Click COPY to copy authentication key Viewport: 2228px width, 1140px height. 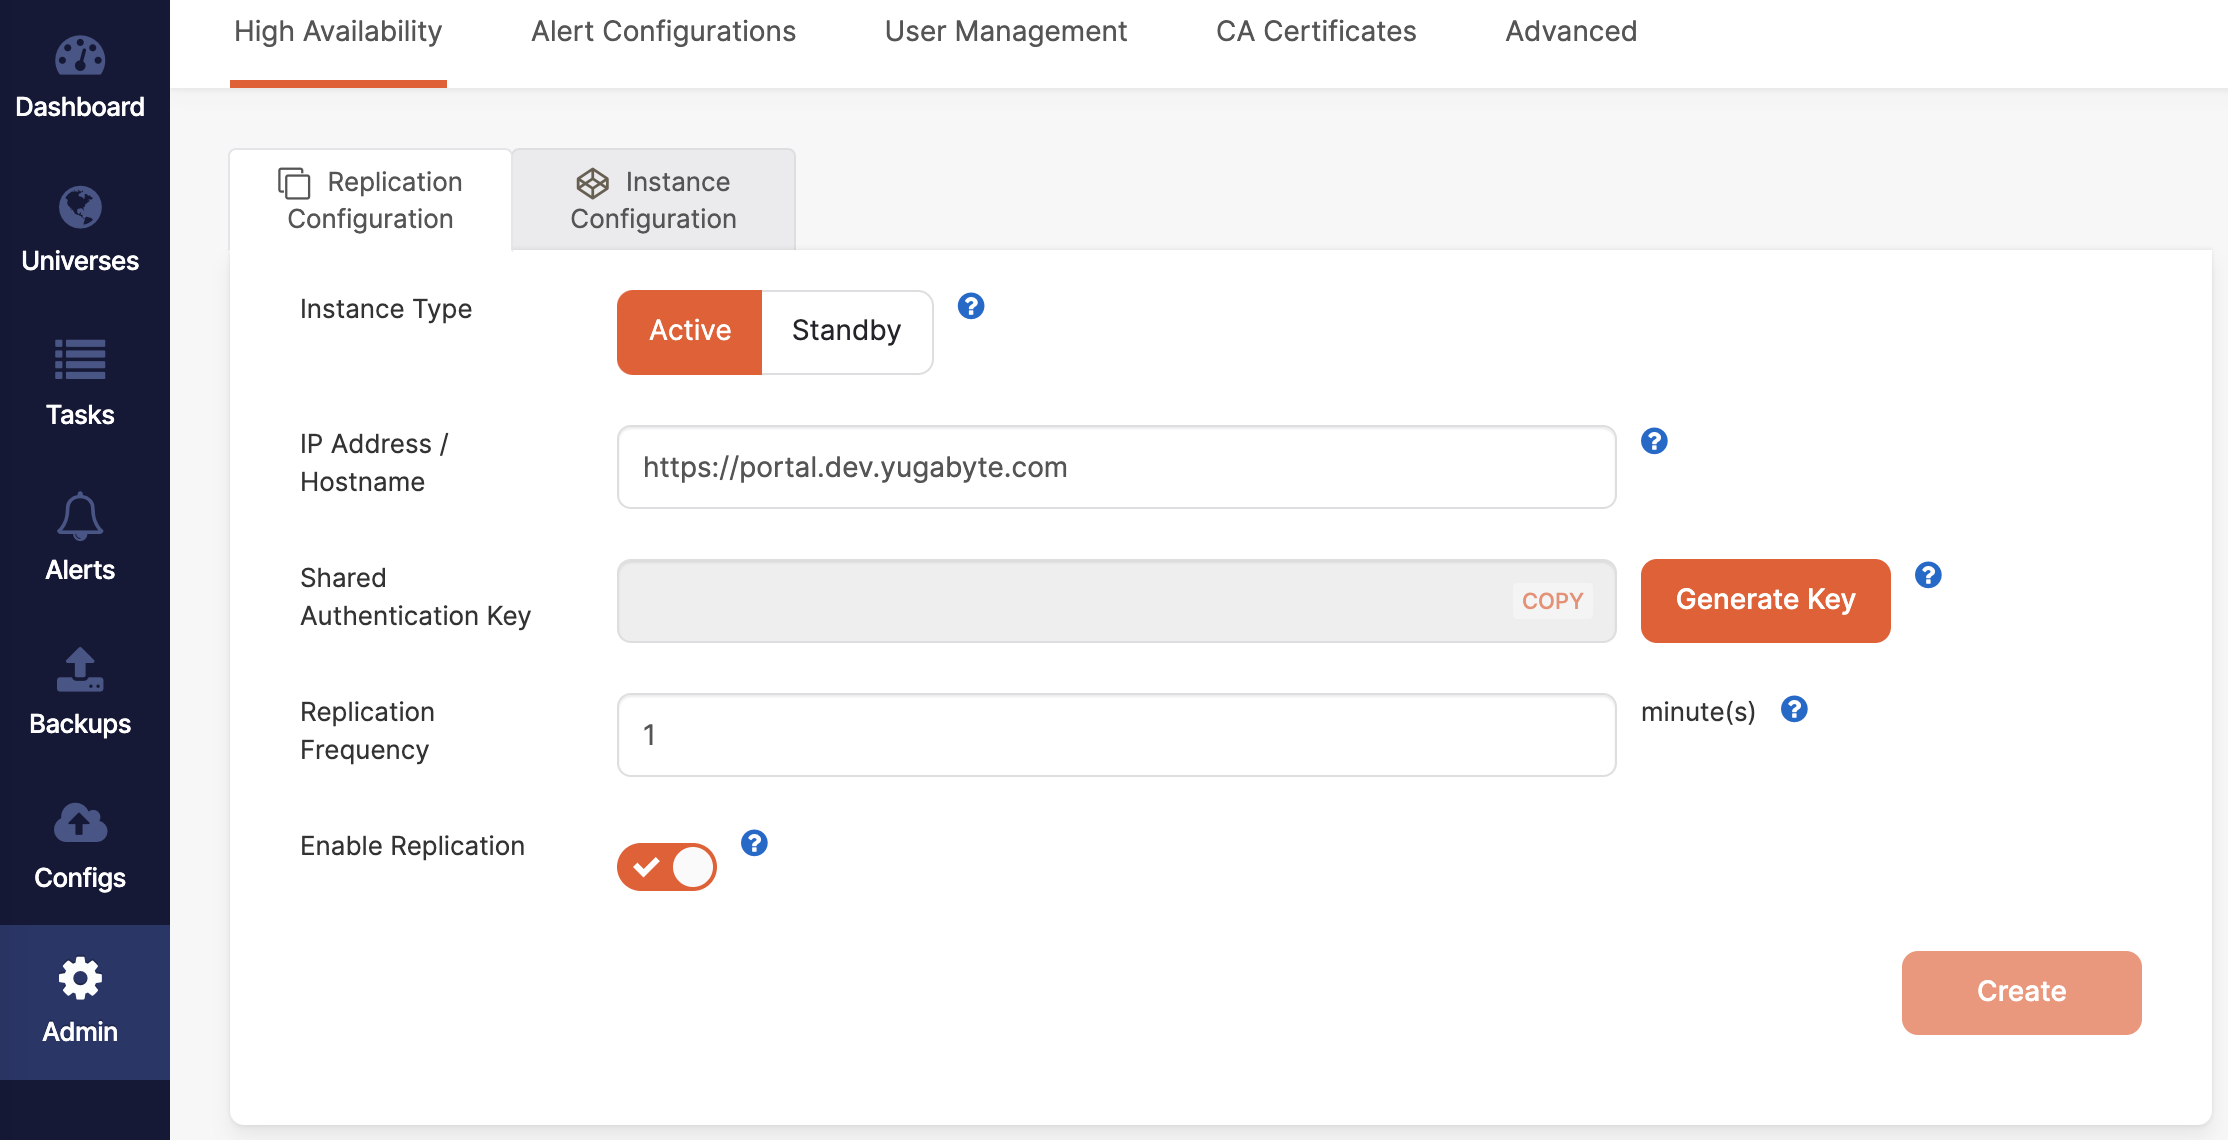[x=1552, y=599]
